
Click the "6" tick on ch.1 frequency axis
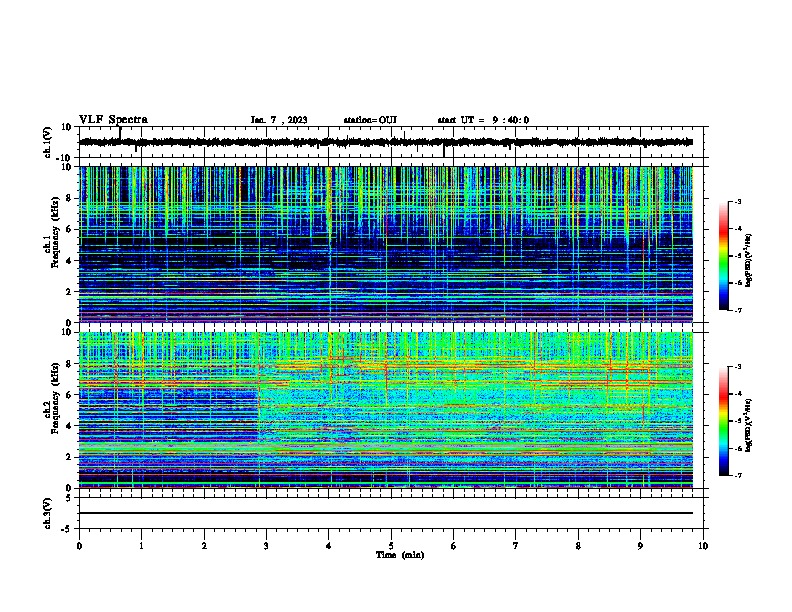pos(69,229)
